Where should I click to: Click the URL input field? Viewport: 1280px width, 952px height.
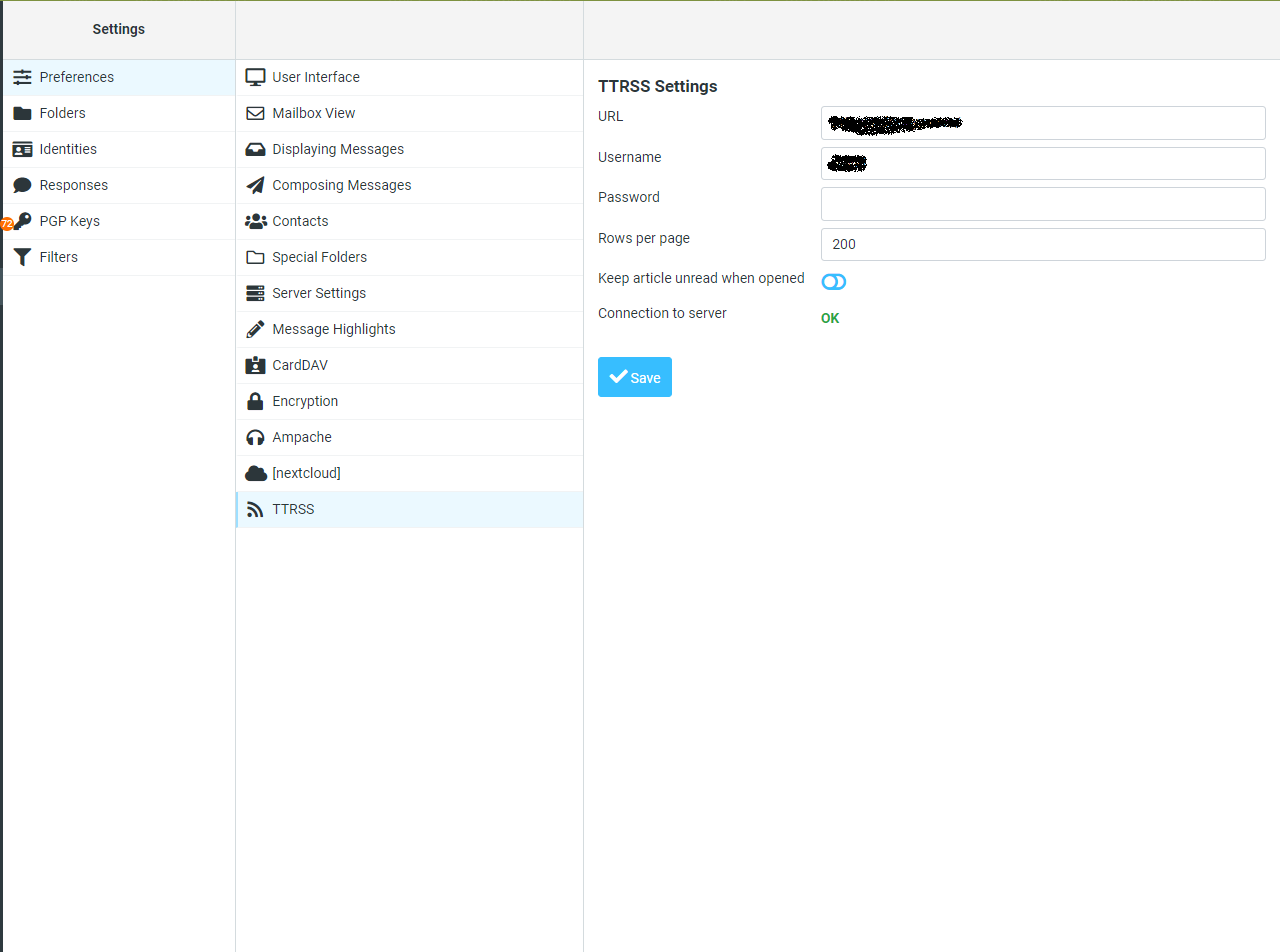tap(1043, 123)
